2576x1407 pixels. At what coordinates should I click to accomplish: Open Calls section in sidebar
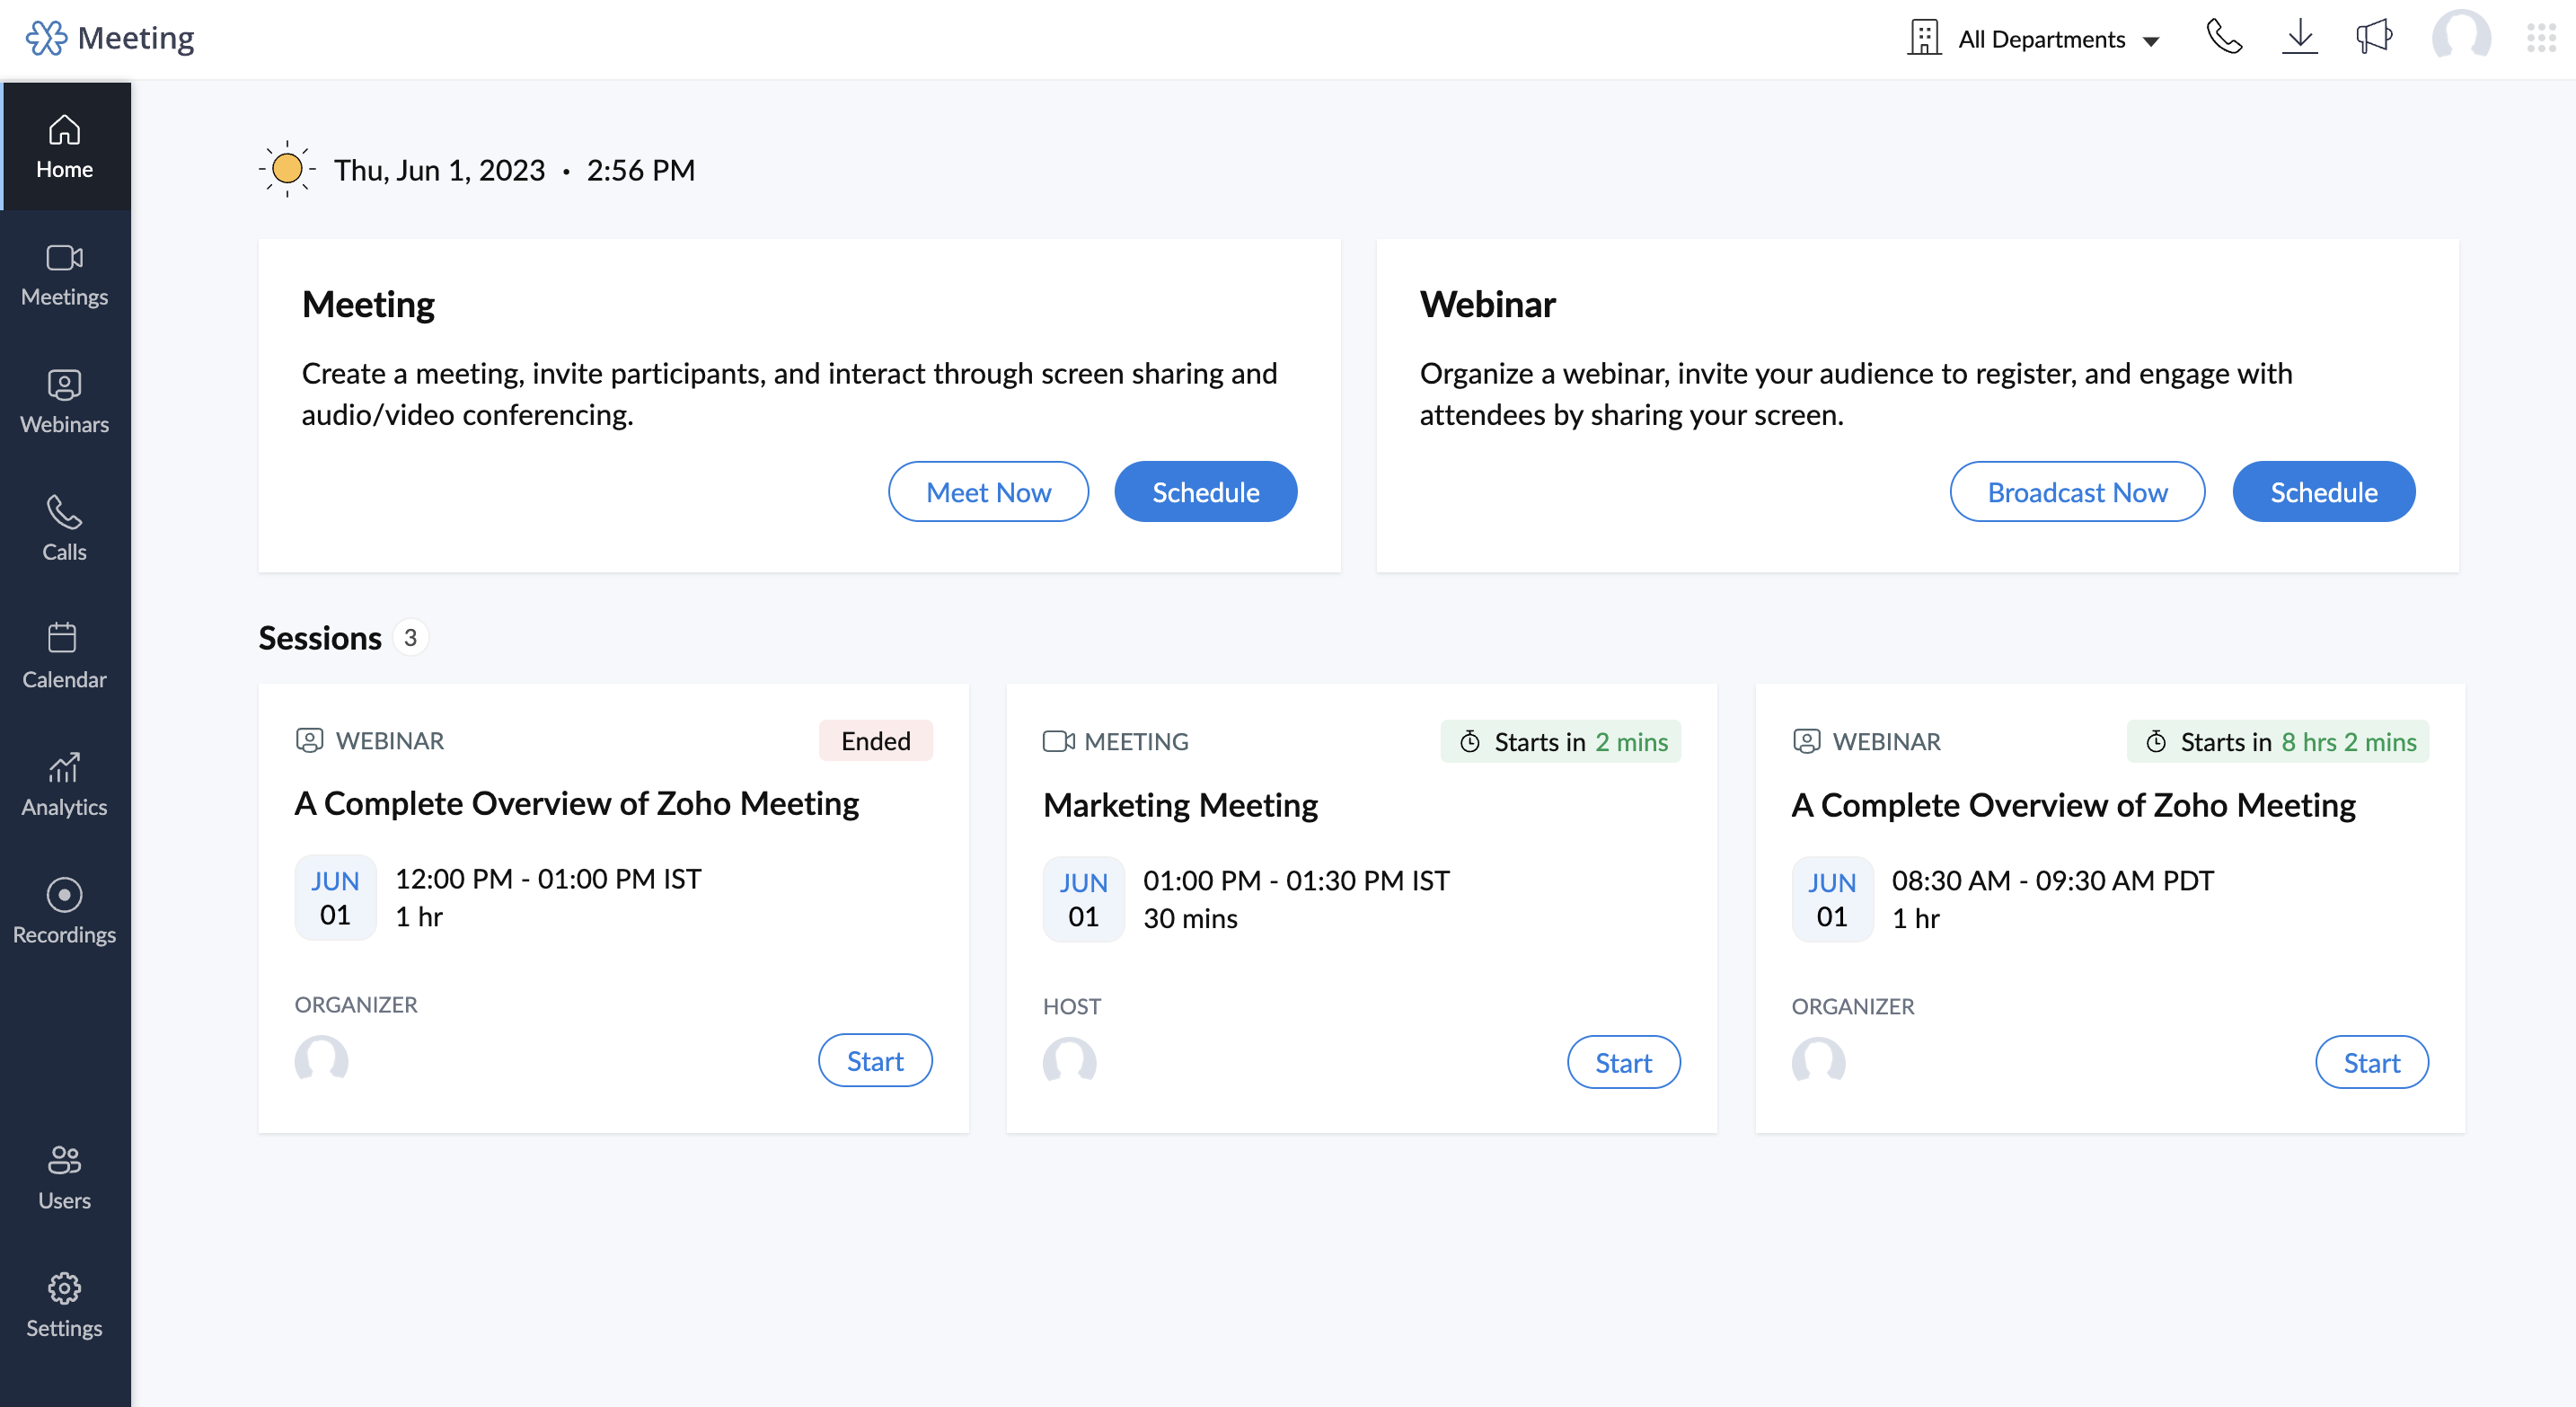[64, 529]
